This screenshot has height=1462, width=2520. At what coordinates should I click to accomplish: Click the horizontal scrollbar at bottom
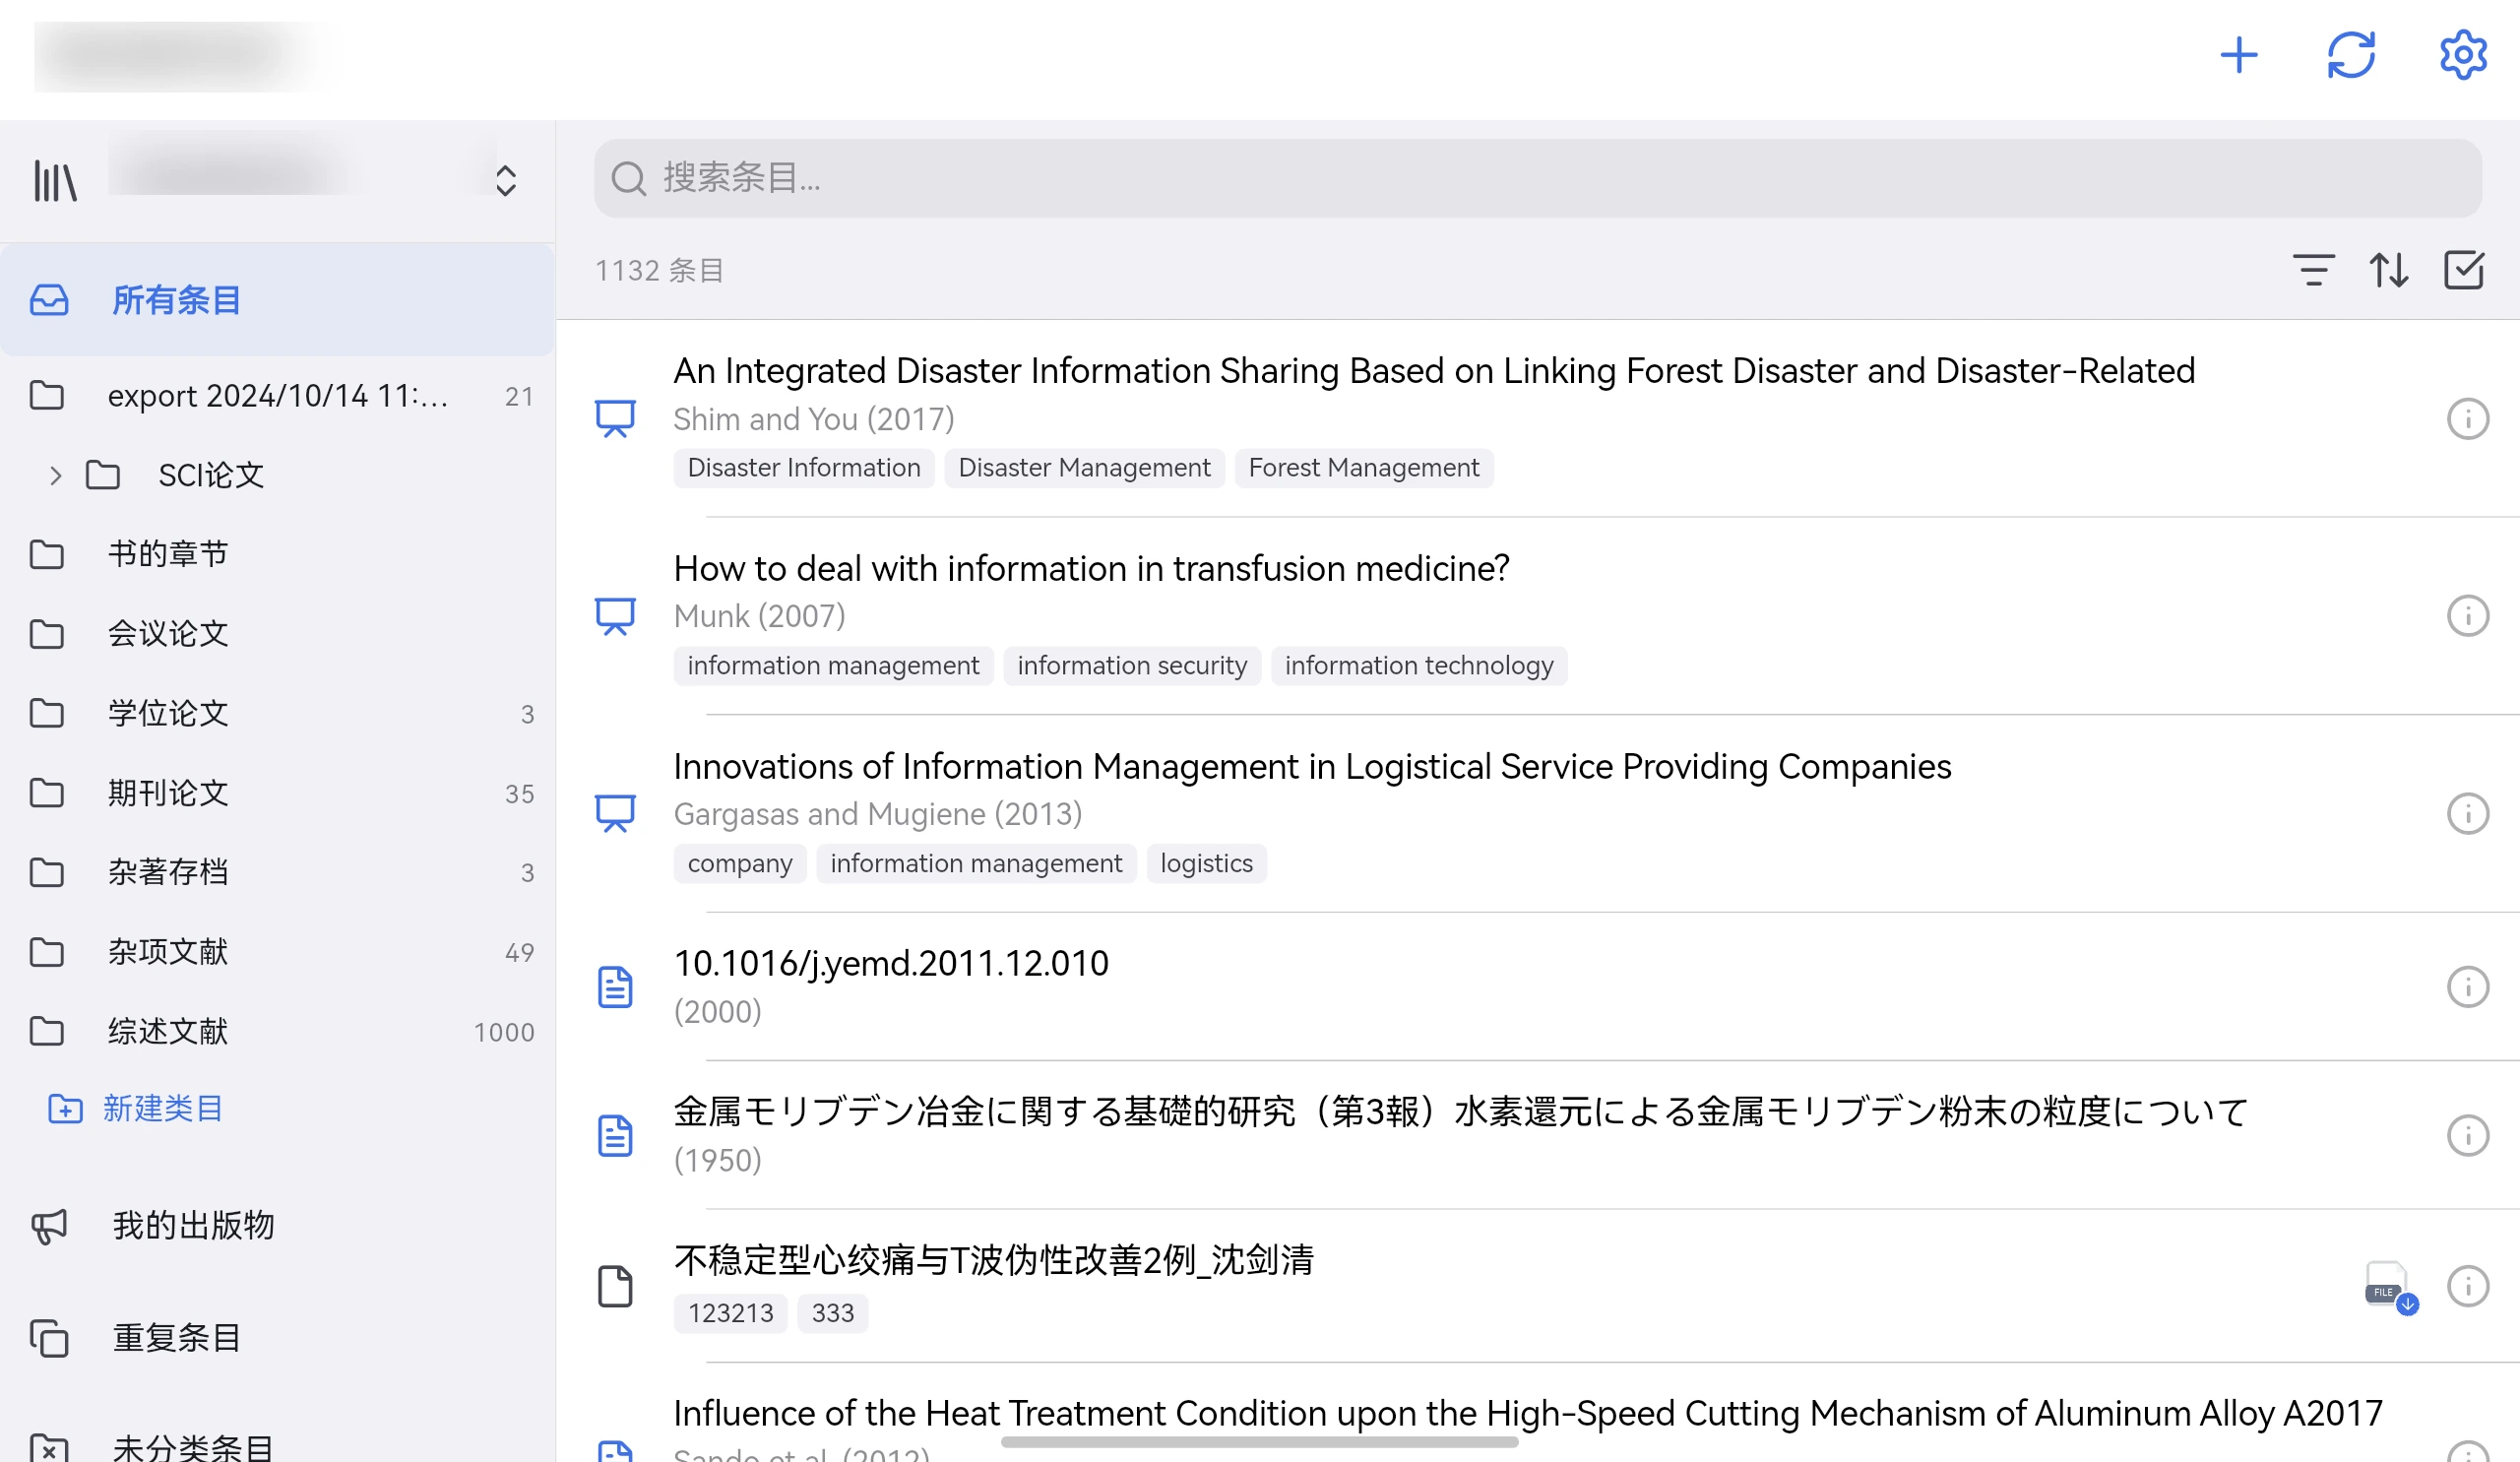1259,1442
